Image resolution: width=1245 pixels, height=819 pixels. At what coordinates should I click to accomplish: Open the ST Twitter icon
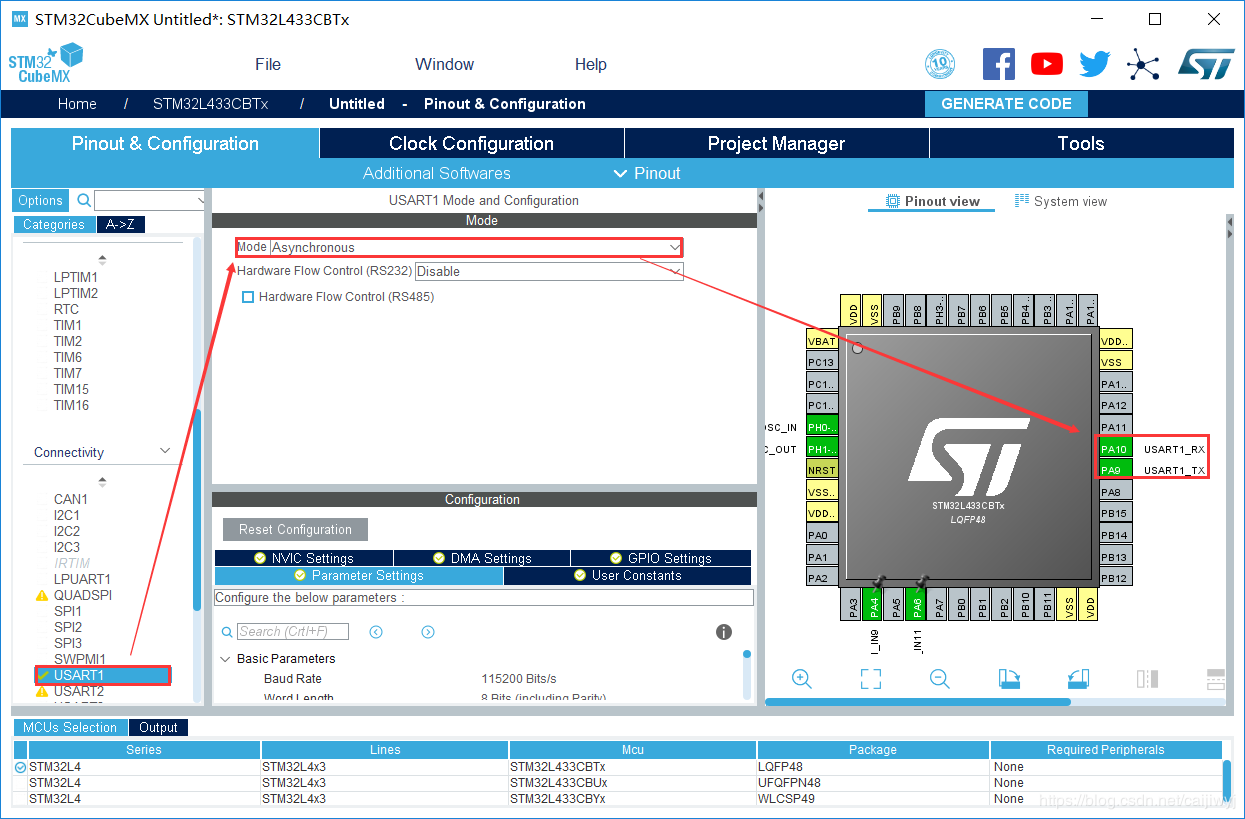(1094, 64)
